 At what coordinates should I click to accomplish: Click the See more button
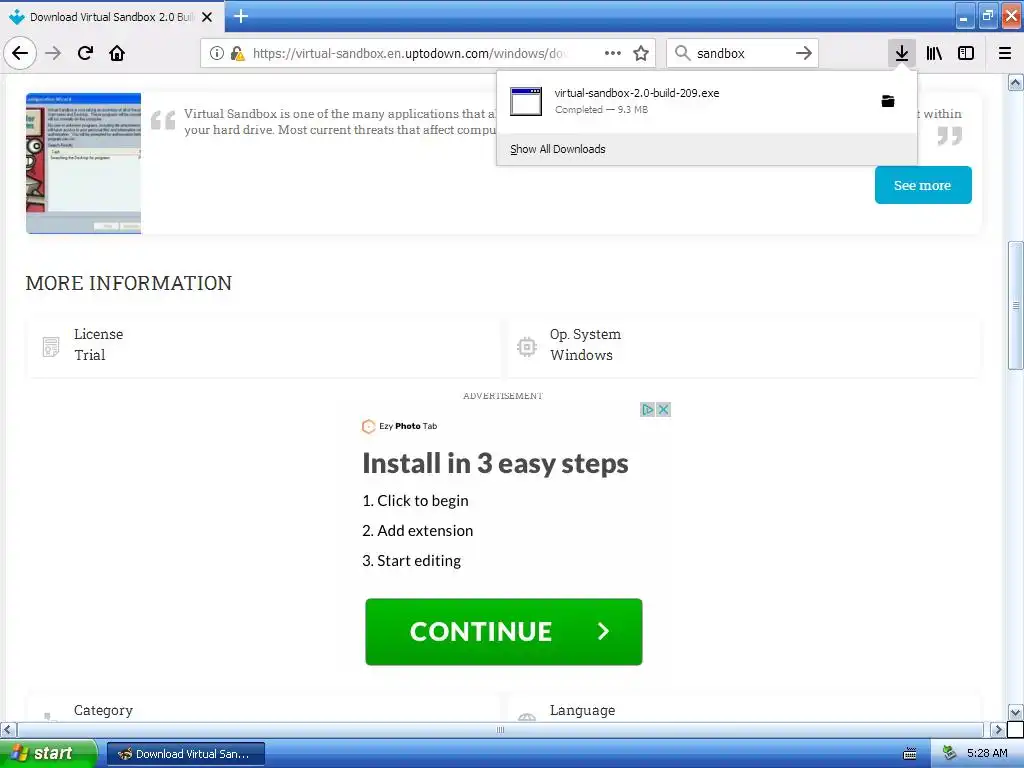pyautogui.click(x=923, y=185)
